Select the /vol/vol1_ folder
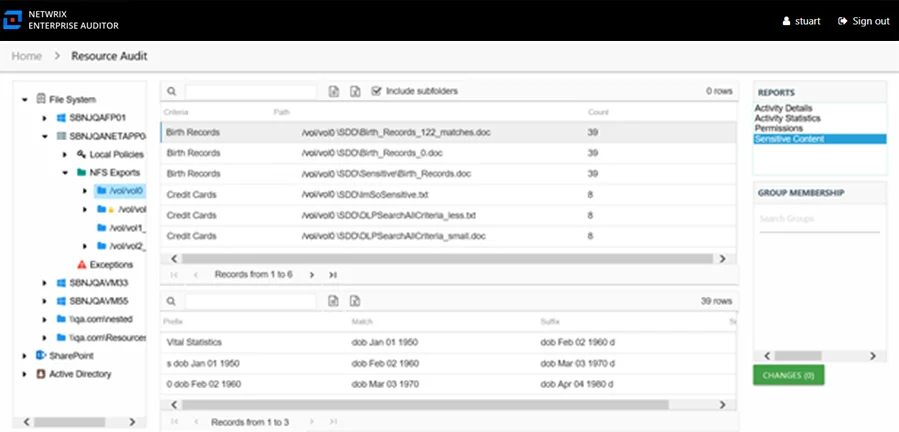The width and height of the screenshot is (899, 432). pos(122,228)
